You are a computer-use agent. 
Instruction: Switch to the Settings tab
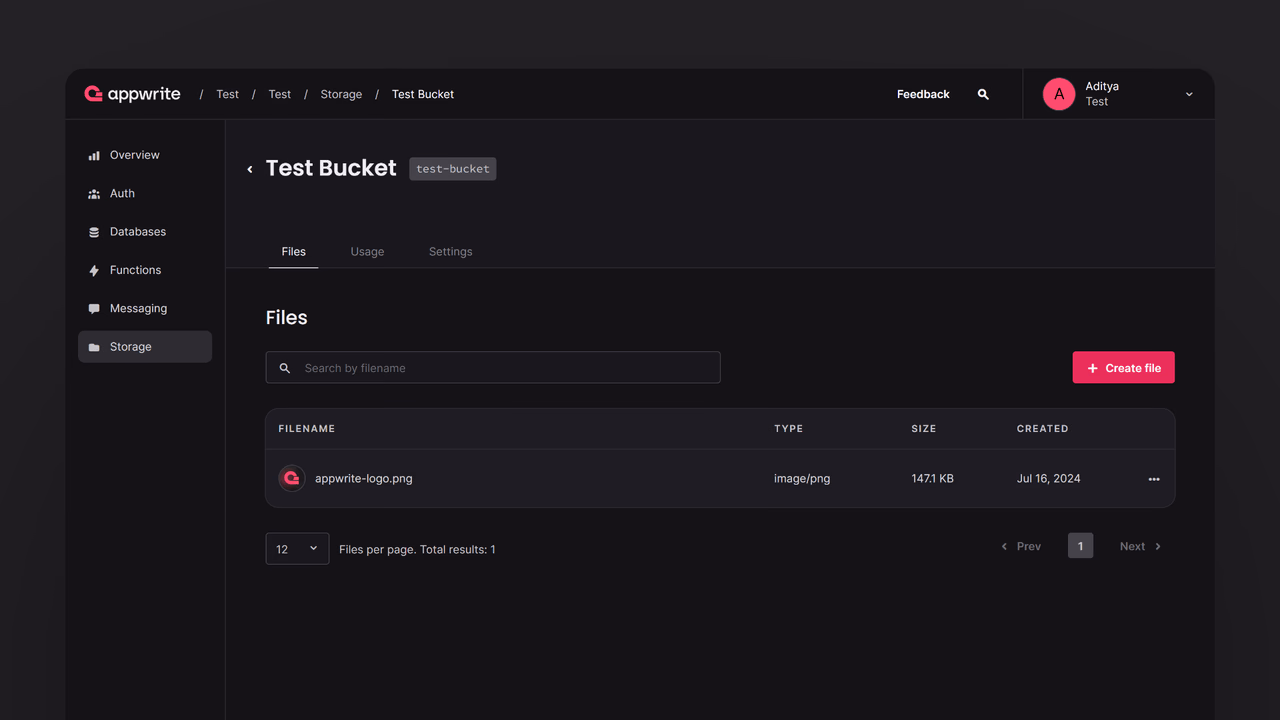pyautogui.click(x=450, y=252)
